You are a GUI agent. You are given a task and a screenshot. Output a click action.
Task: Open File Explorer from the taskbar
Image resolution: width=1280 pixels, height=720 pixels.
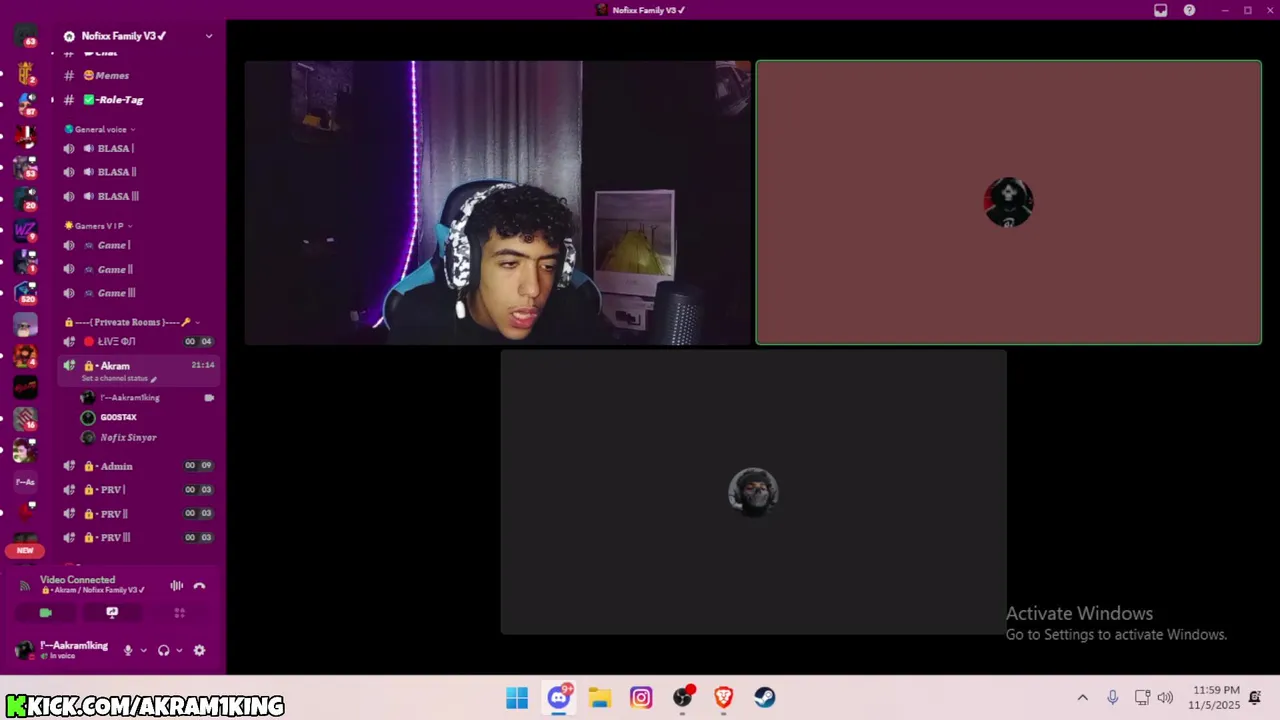point(600,698)
